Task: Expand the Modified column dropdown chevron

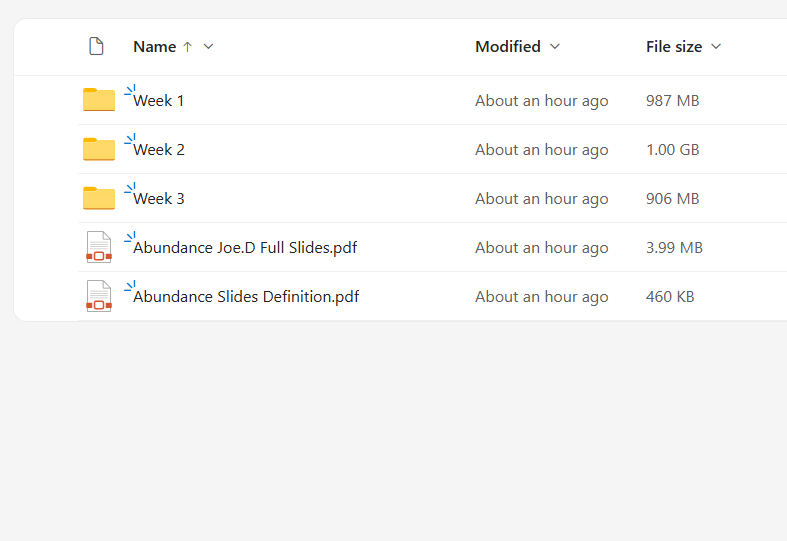Action: click(x=555, y=47)
